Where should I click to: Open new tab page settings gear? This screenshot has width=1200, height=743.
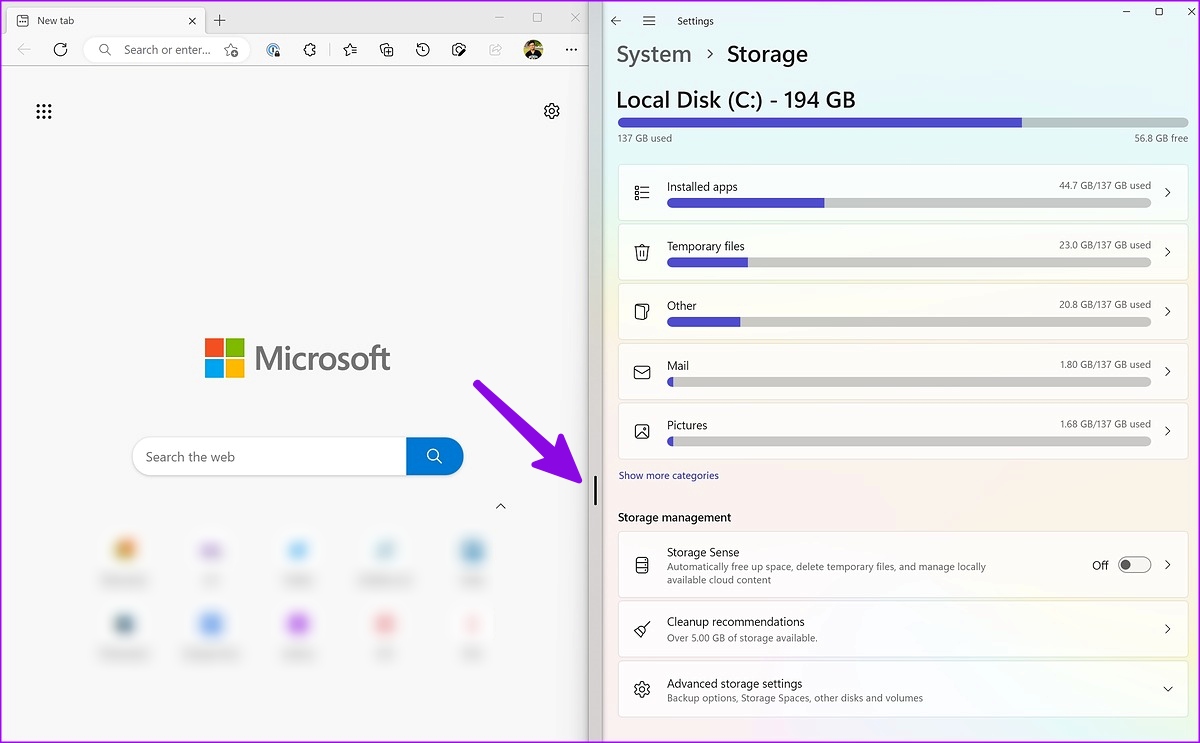point(552,111)
